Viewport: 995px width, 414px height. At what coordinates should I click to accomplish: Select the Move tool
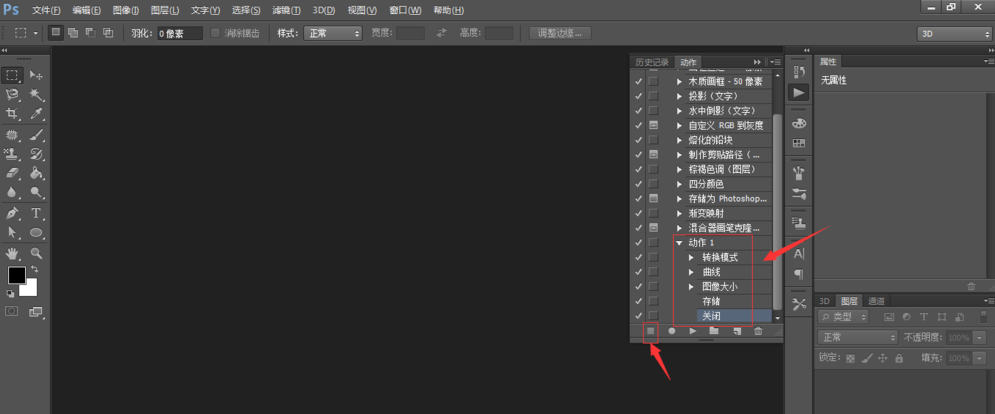point(37,75)
